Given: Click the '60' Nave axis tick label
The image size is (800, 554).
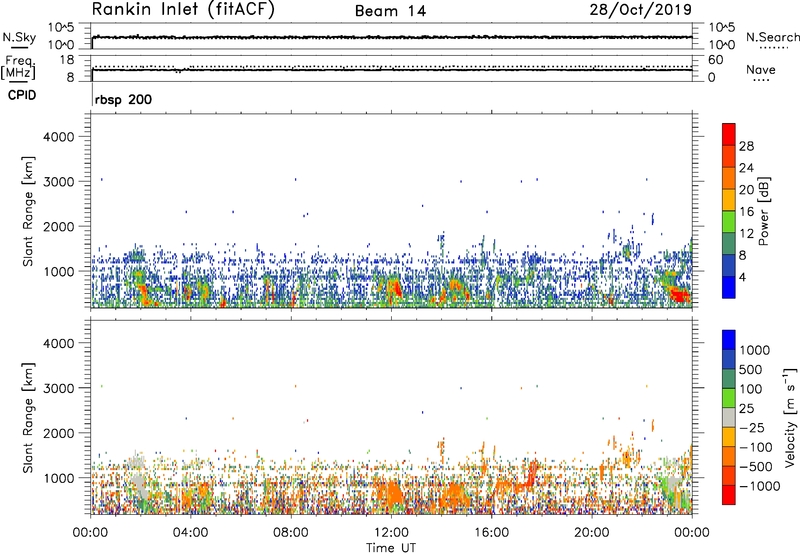Looking at the screenshot, I should (715, 60).
